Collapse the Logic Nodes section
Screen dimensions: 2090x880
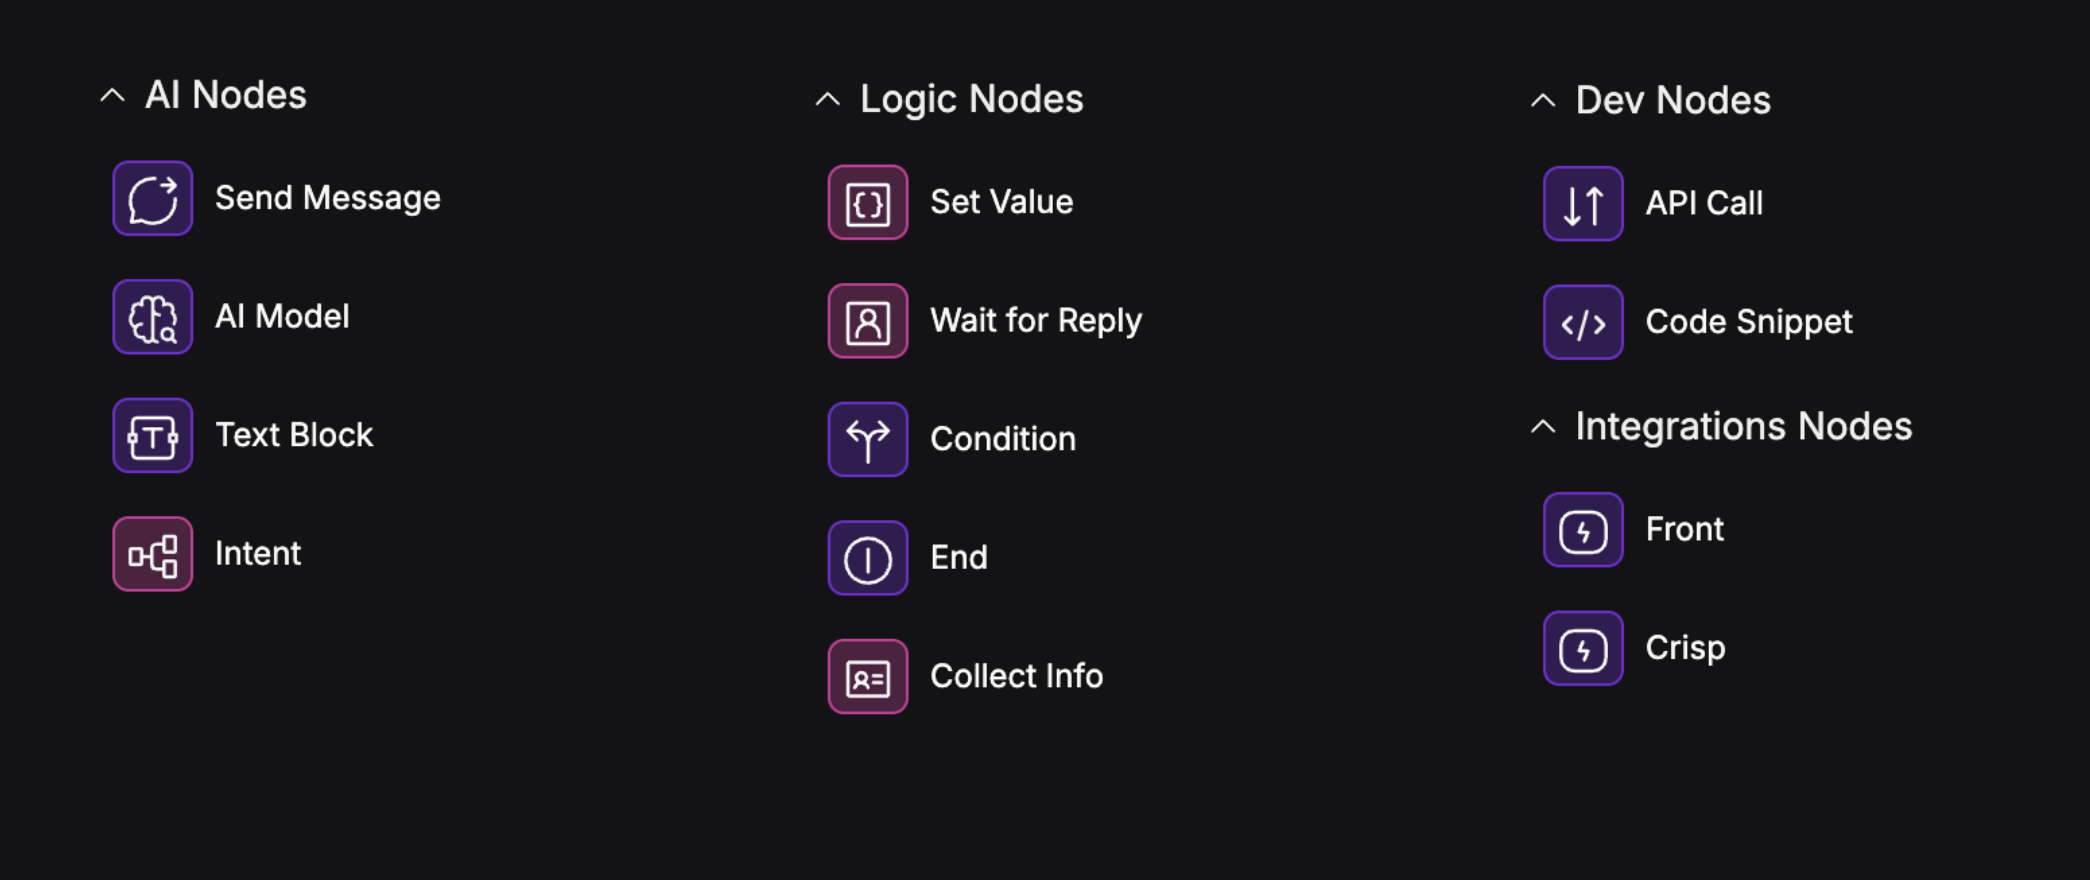pos(828,99)
